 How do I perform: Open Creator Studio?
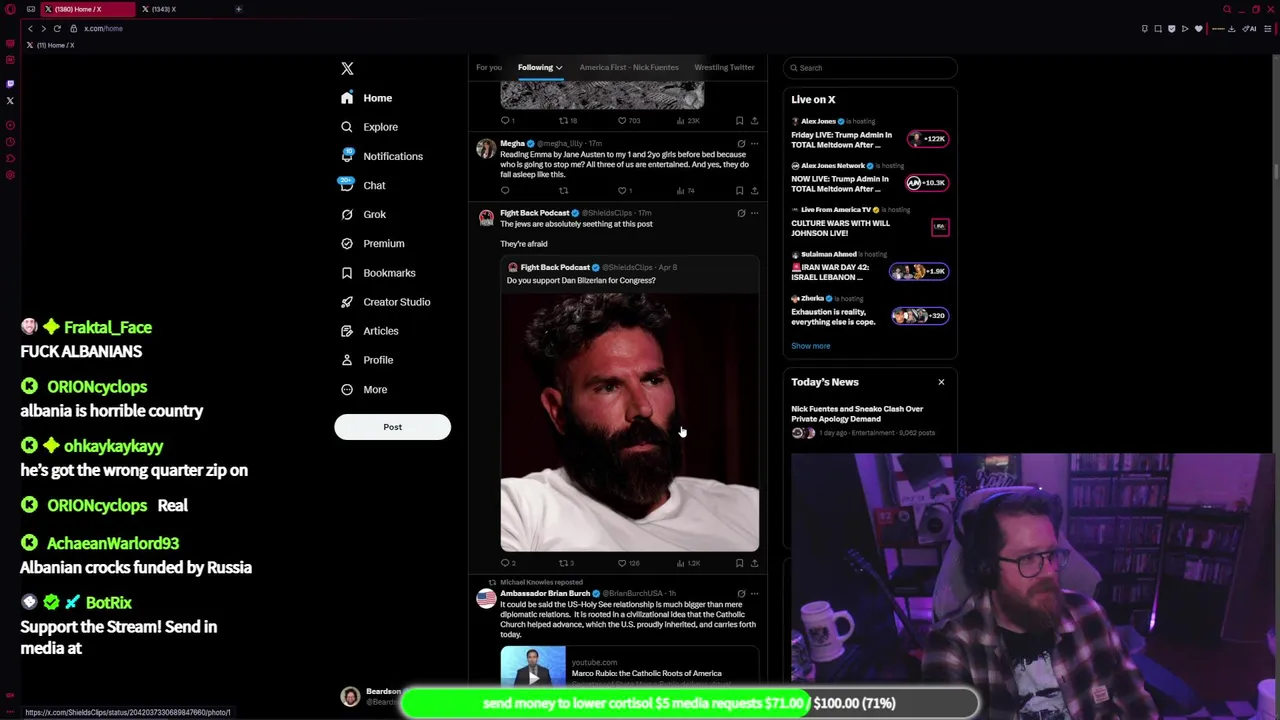(385, 301)
